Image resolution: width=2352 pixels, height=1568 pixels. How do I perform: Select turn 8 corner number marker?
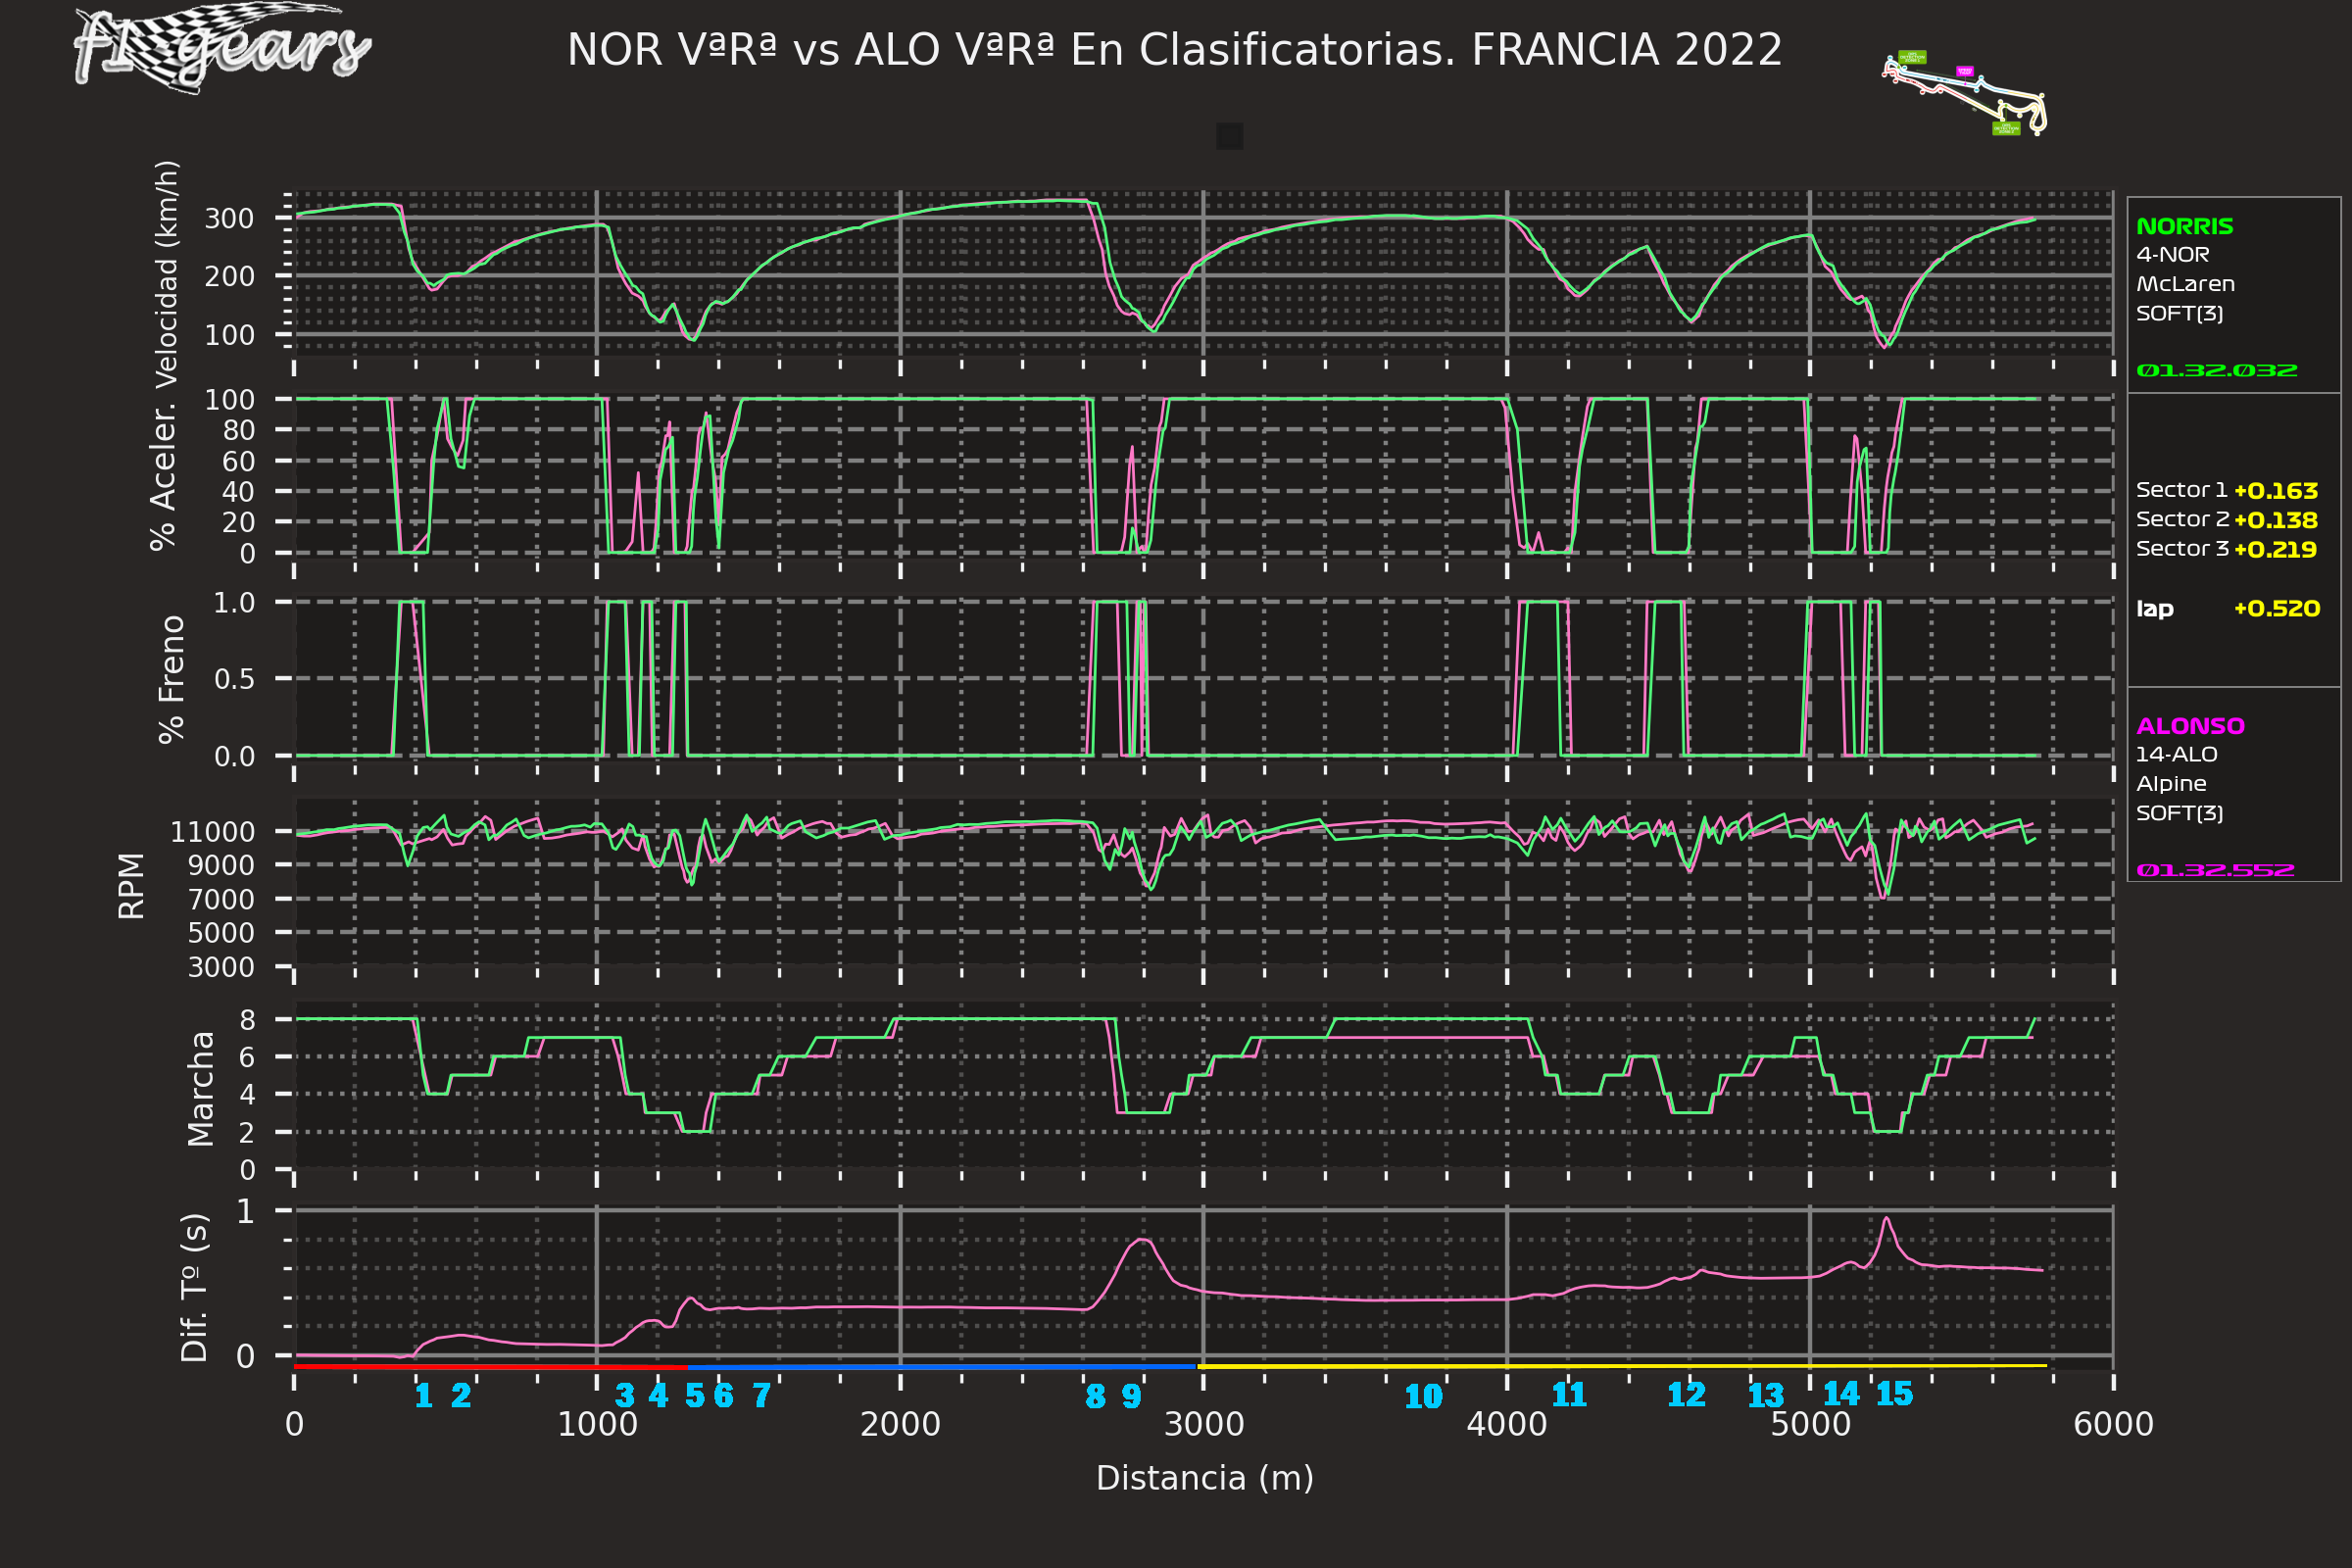coord(1095,1396)
